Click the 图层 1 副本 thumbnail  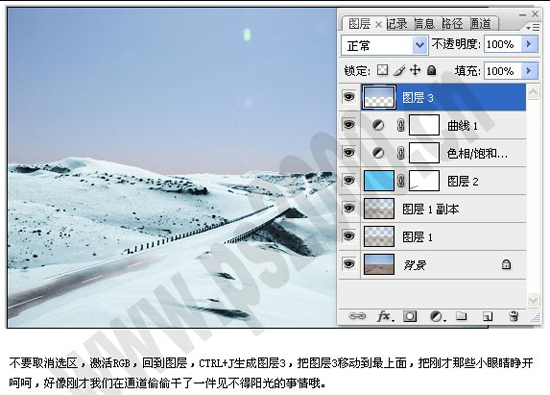pyautogui.click(x=379, y=208)
